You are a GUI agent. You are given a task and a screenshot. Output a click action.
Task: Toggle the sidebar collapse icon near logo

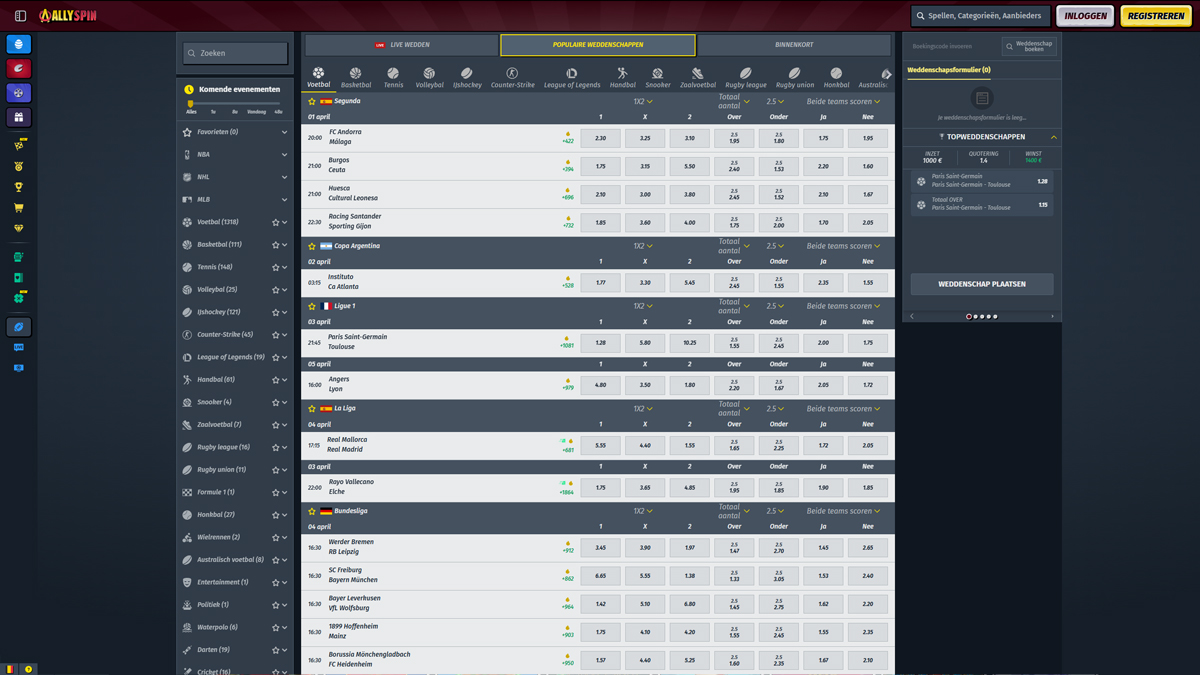click(20, 16)
